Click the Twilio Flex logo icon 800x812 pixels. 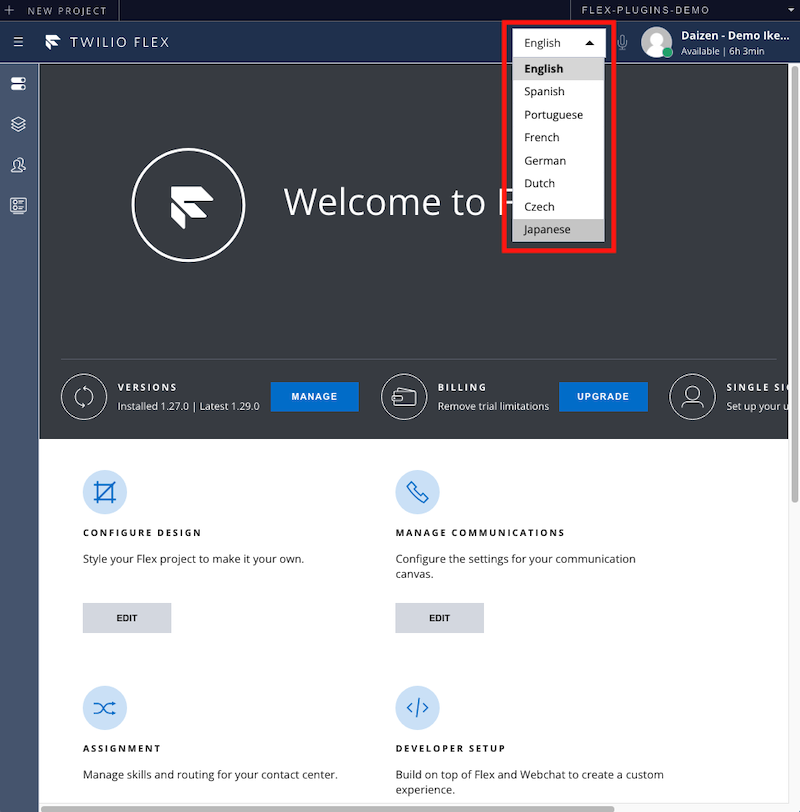[52, 42]
